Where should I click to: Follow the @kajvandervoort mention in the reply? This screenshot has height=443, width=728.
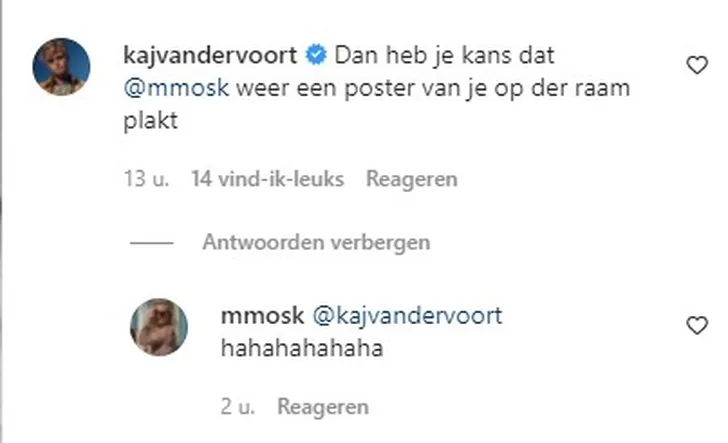click(x=407, y=316)
